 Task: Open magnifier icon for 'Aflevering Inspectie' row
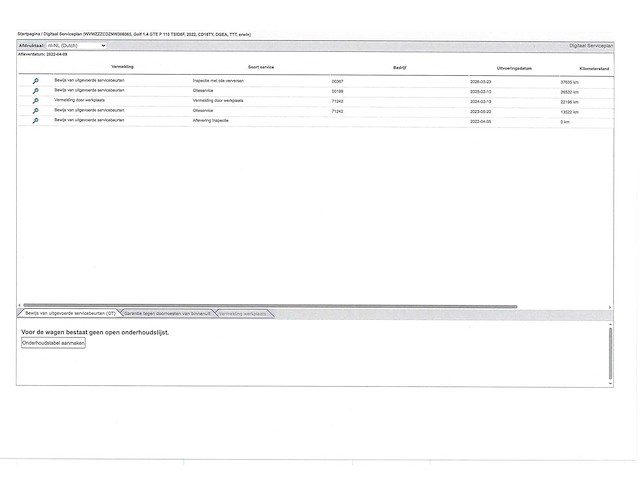point(36,121)
